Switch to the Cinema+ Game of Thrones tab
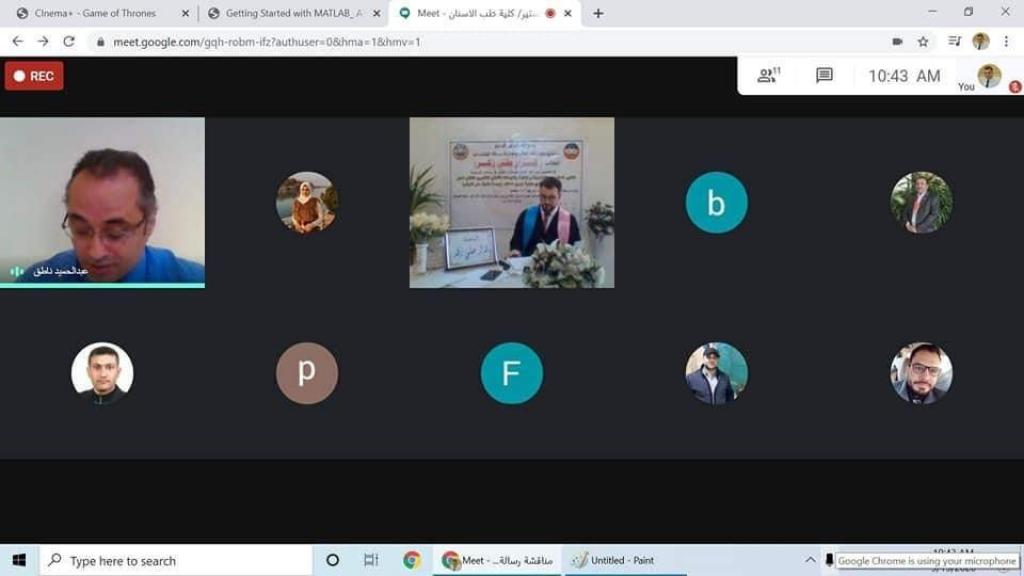The height and width of the screenshot is (576, 1024). (x=95, y=14)
